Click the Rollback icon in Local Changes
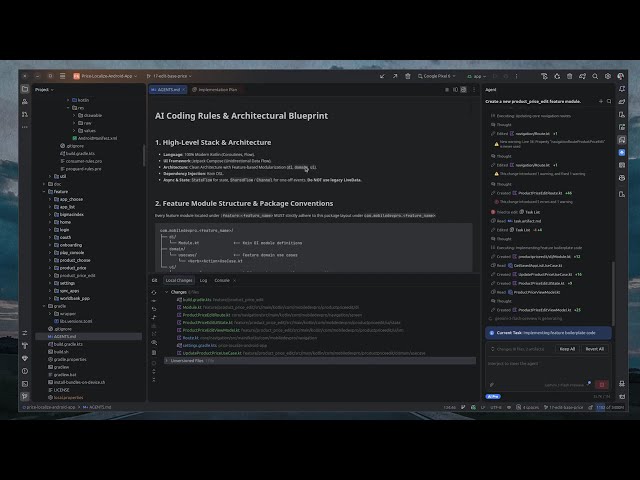The height and width of the screenshot is (480, 640). 154,309
